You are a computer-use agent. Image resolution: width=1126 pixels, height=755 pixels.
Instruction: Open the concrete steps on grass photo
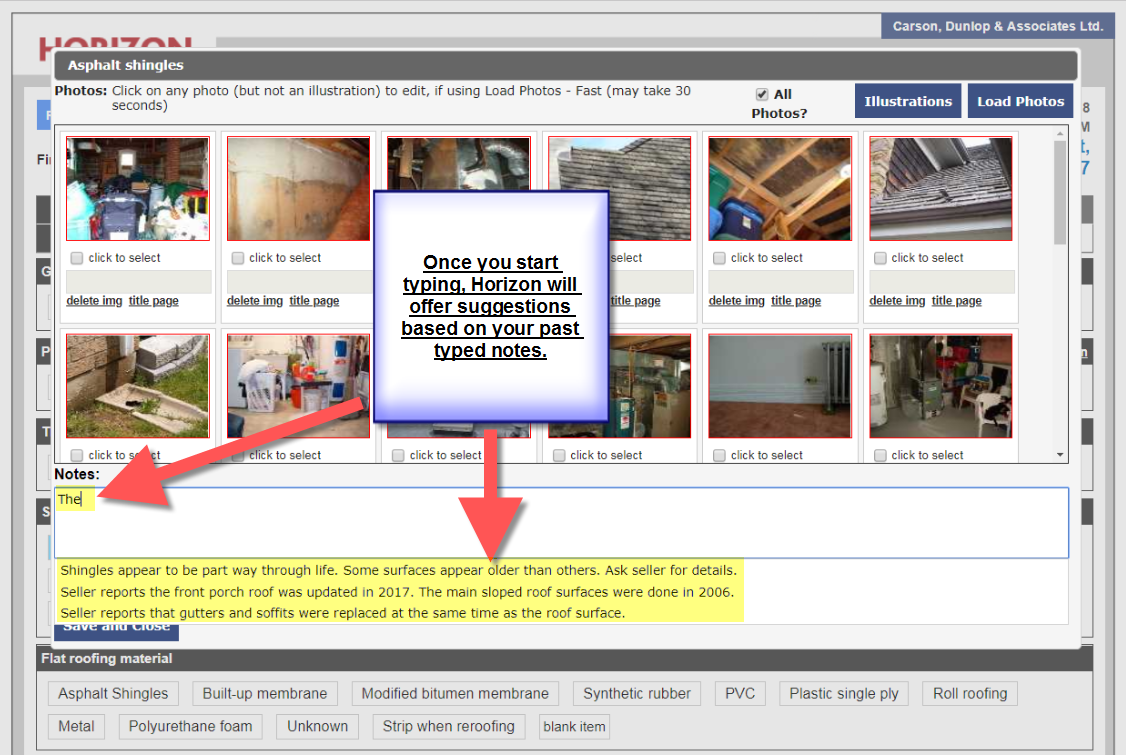pyautogui.click(x=138, y=386)
